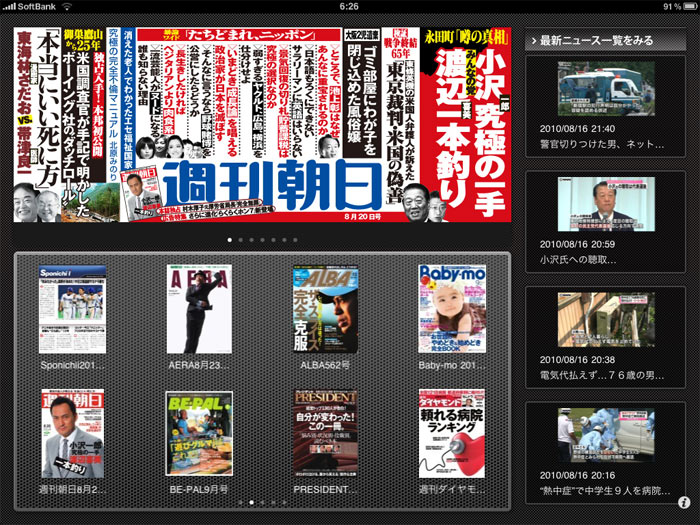
Task: Tap the 6:26 clock in status bar
Action: (349, 6)
